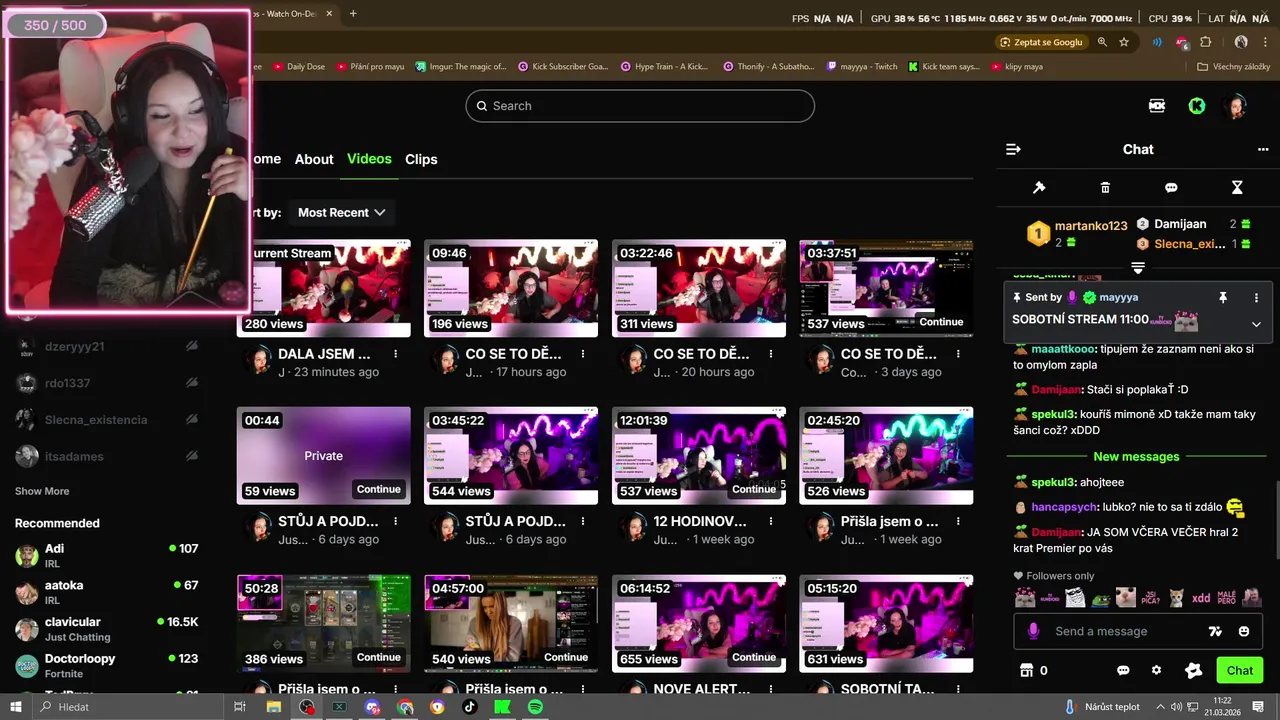Open options for DALA JSEM video

[396, 354]
